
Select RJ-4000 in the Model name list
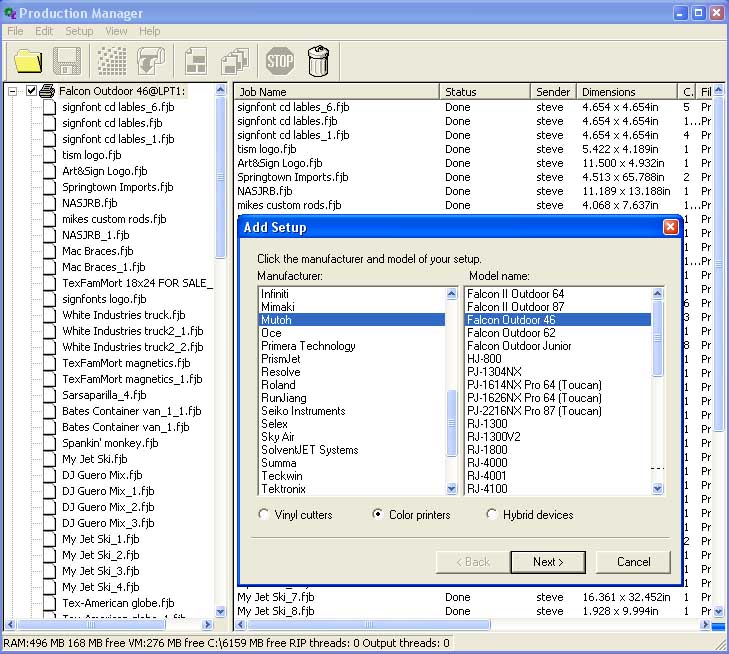click(557, 462)
